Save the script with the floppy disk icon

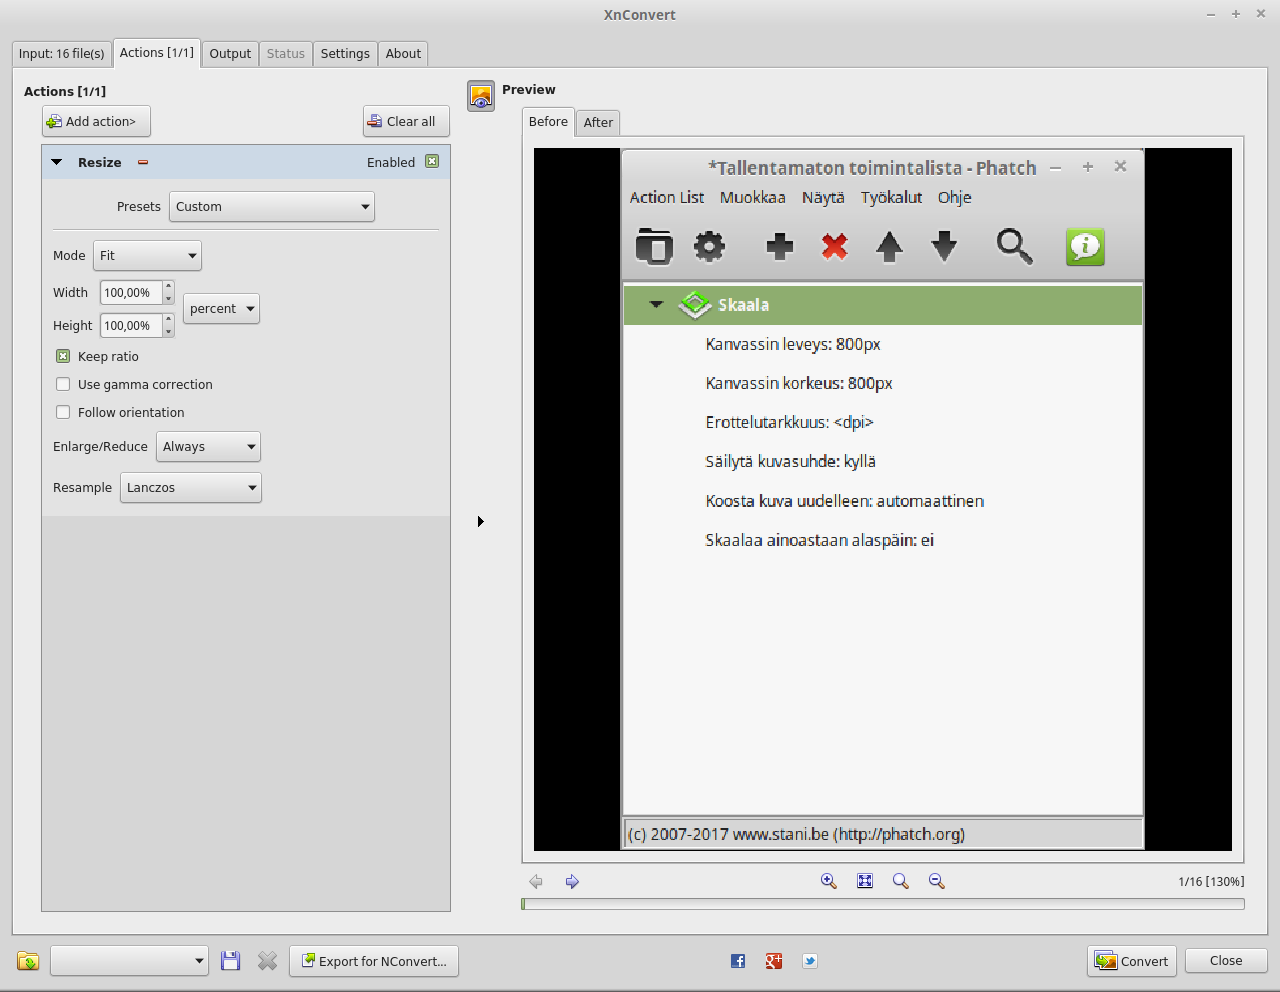[x=230, y=961]
